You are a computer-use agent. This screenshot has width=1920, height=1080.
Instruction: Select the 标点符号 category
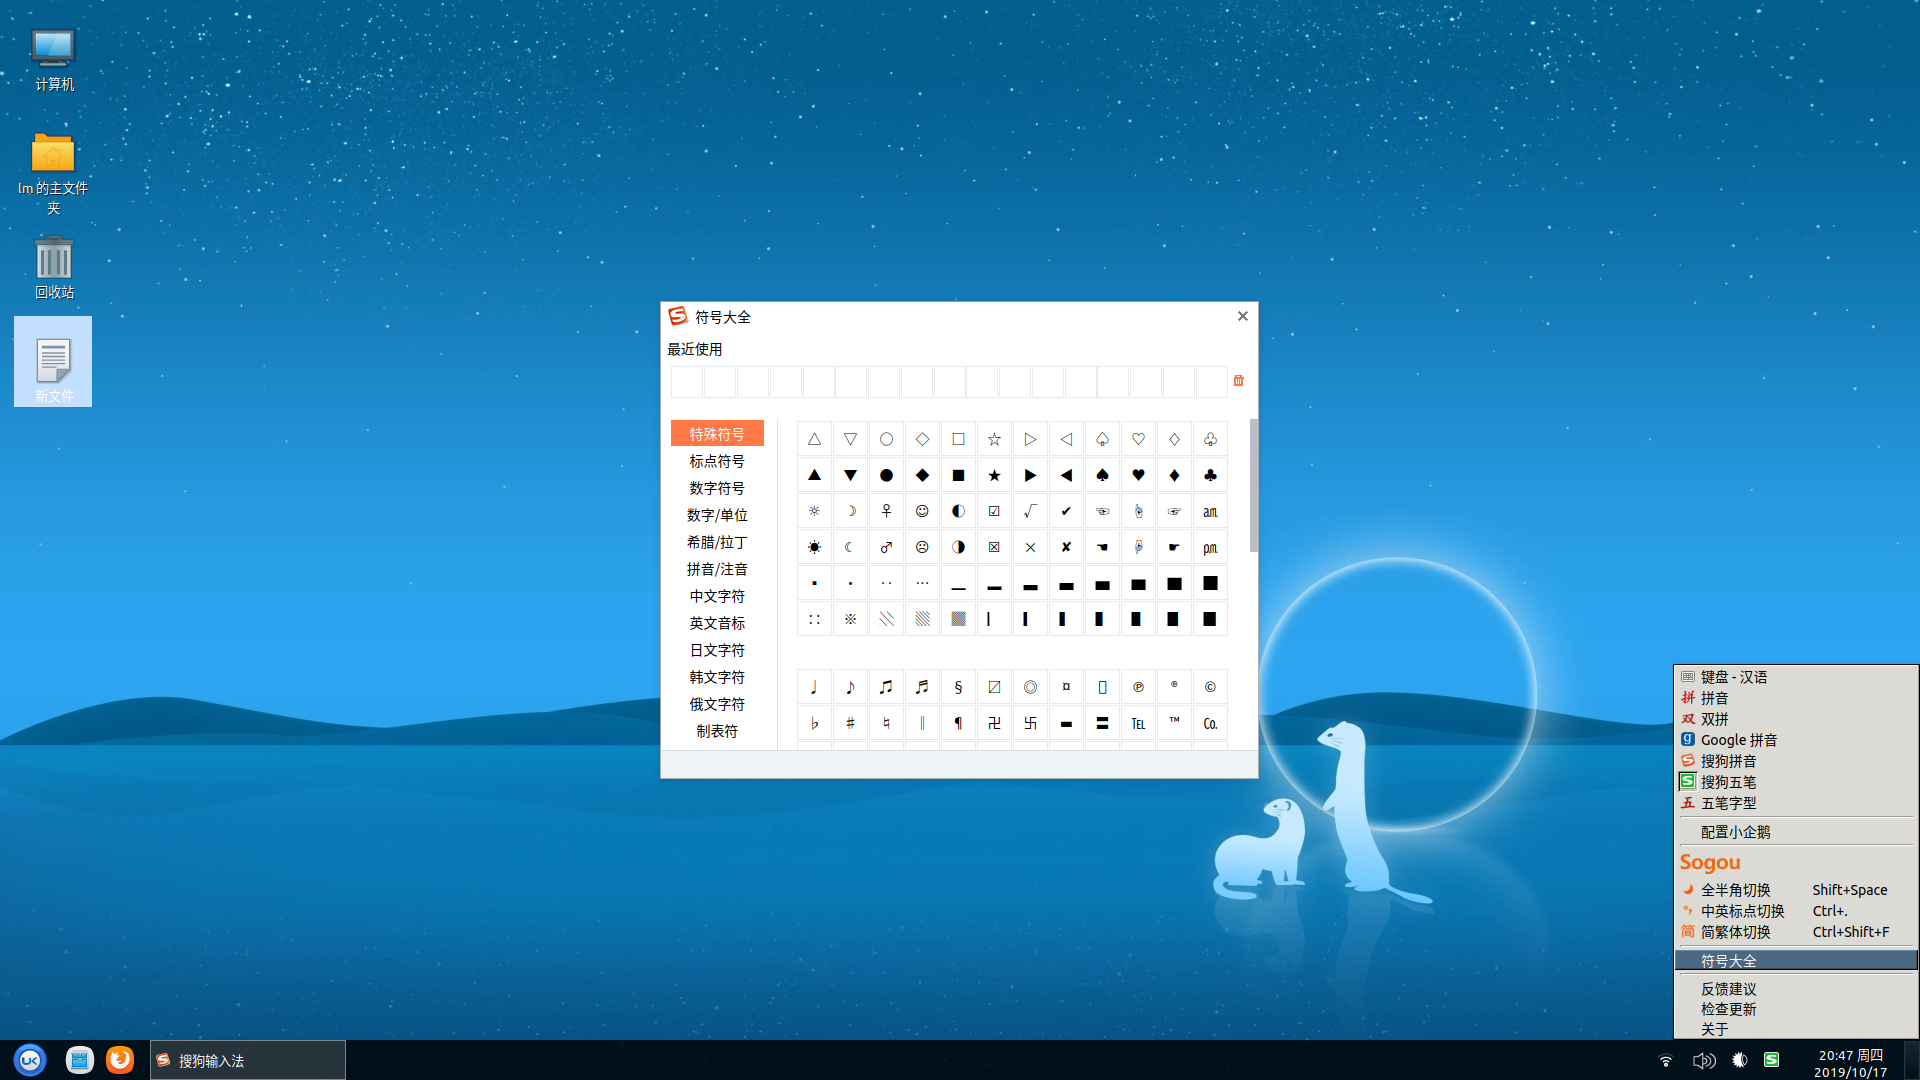point(716,460)
